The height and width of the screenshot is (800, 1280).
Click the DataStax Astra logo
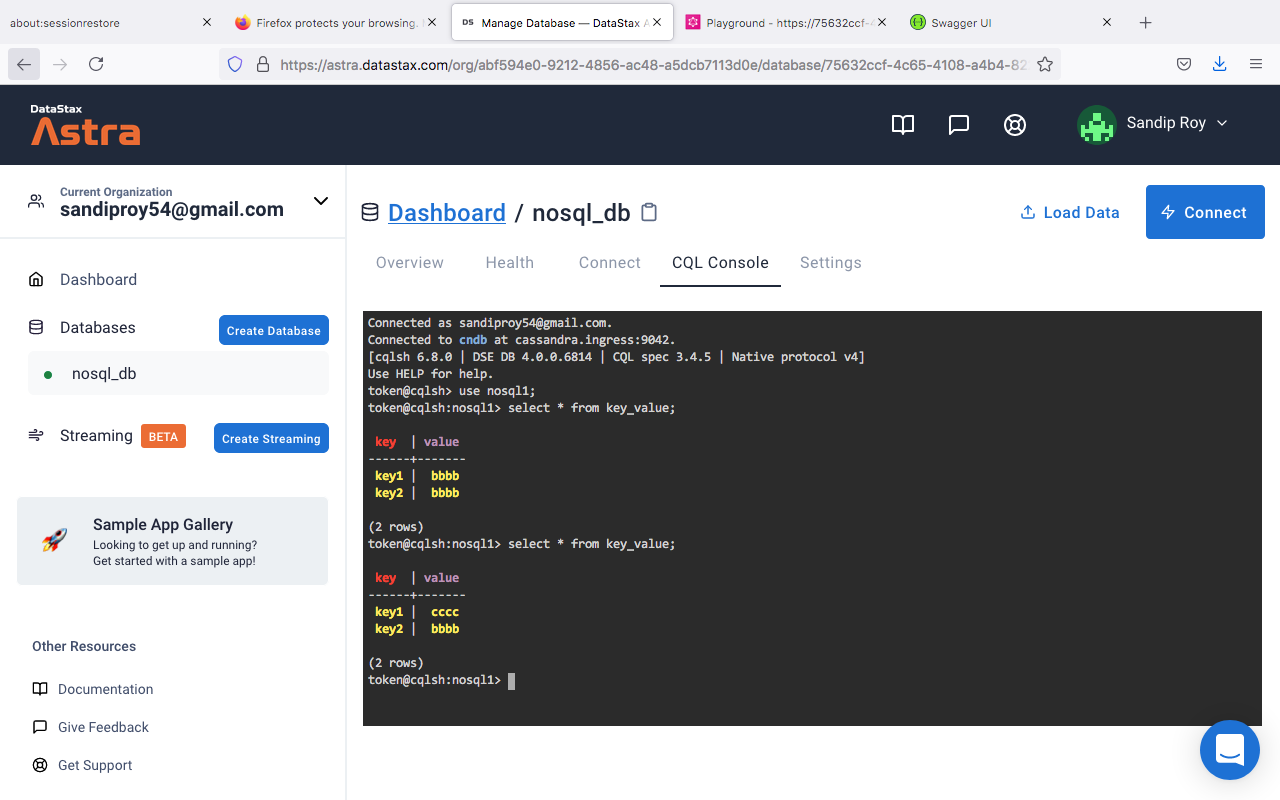coord(85,124)
